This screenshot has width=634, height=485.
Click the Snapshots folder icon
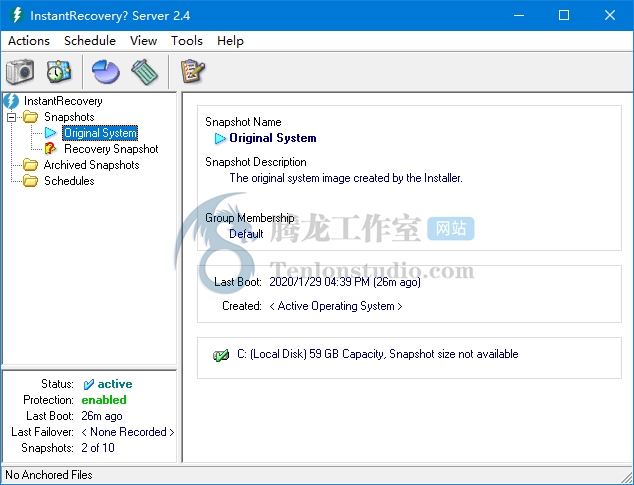30,117
